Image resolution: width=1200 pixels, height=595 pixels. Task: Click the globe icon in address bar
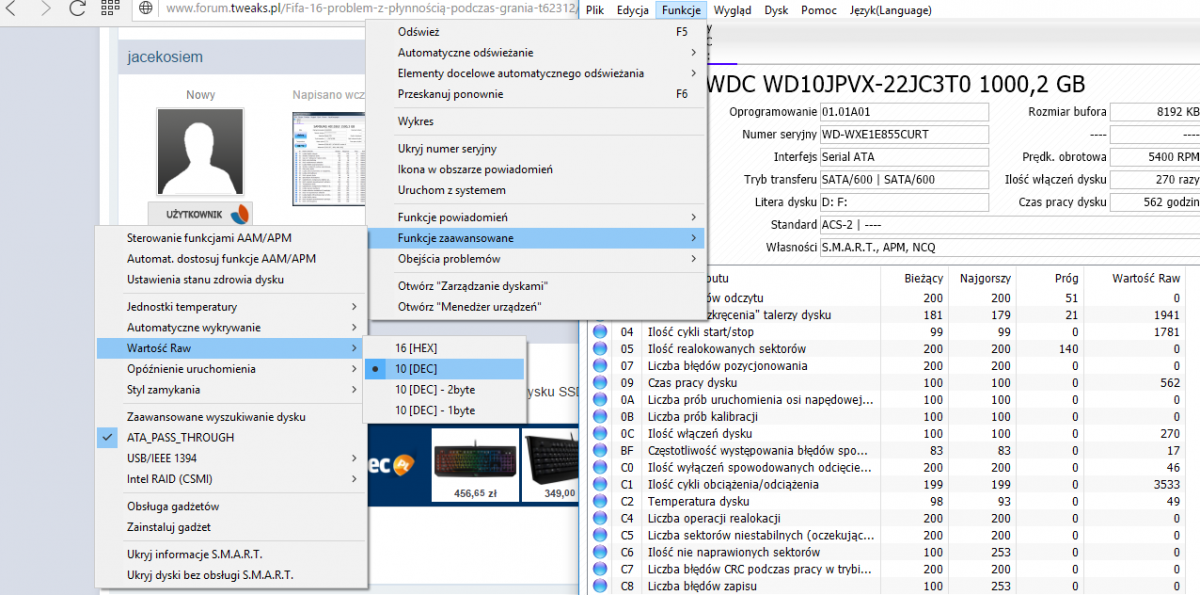pyautogui.click(x=146, y=9)
